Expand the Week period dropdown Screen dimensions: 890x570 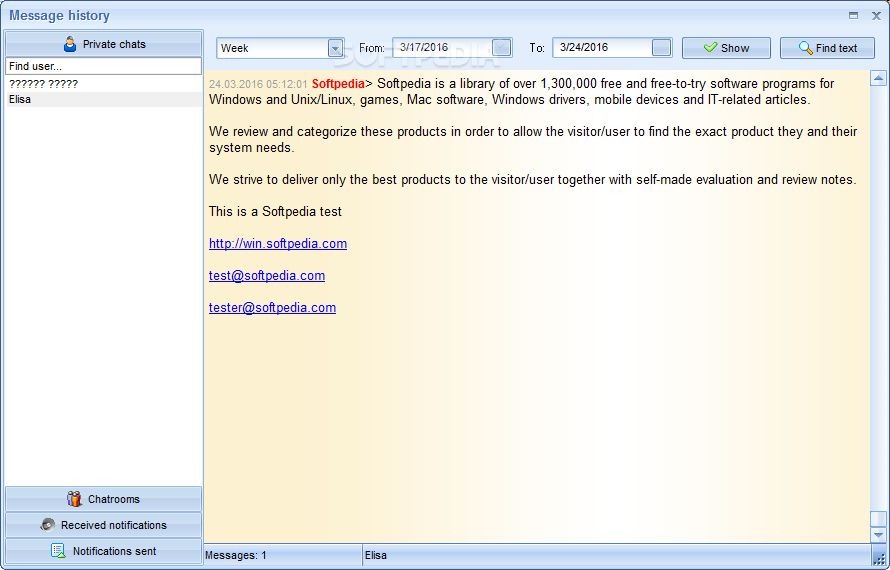(335, 48)
